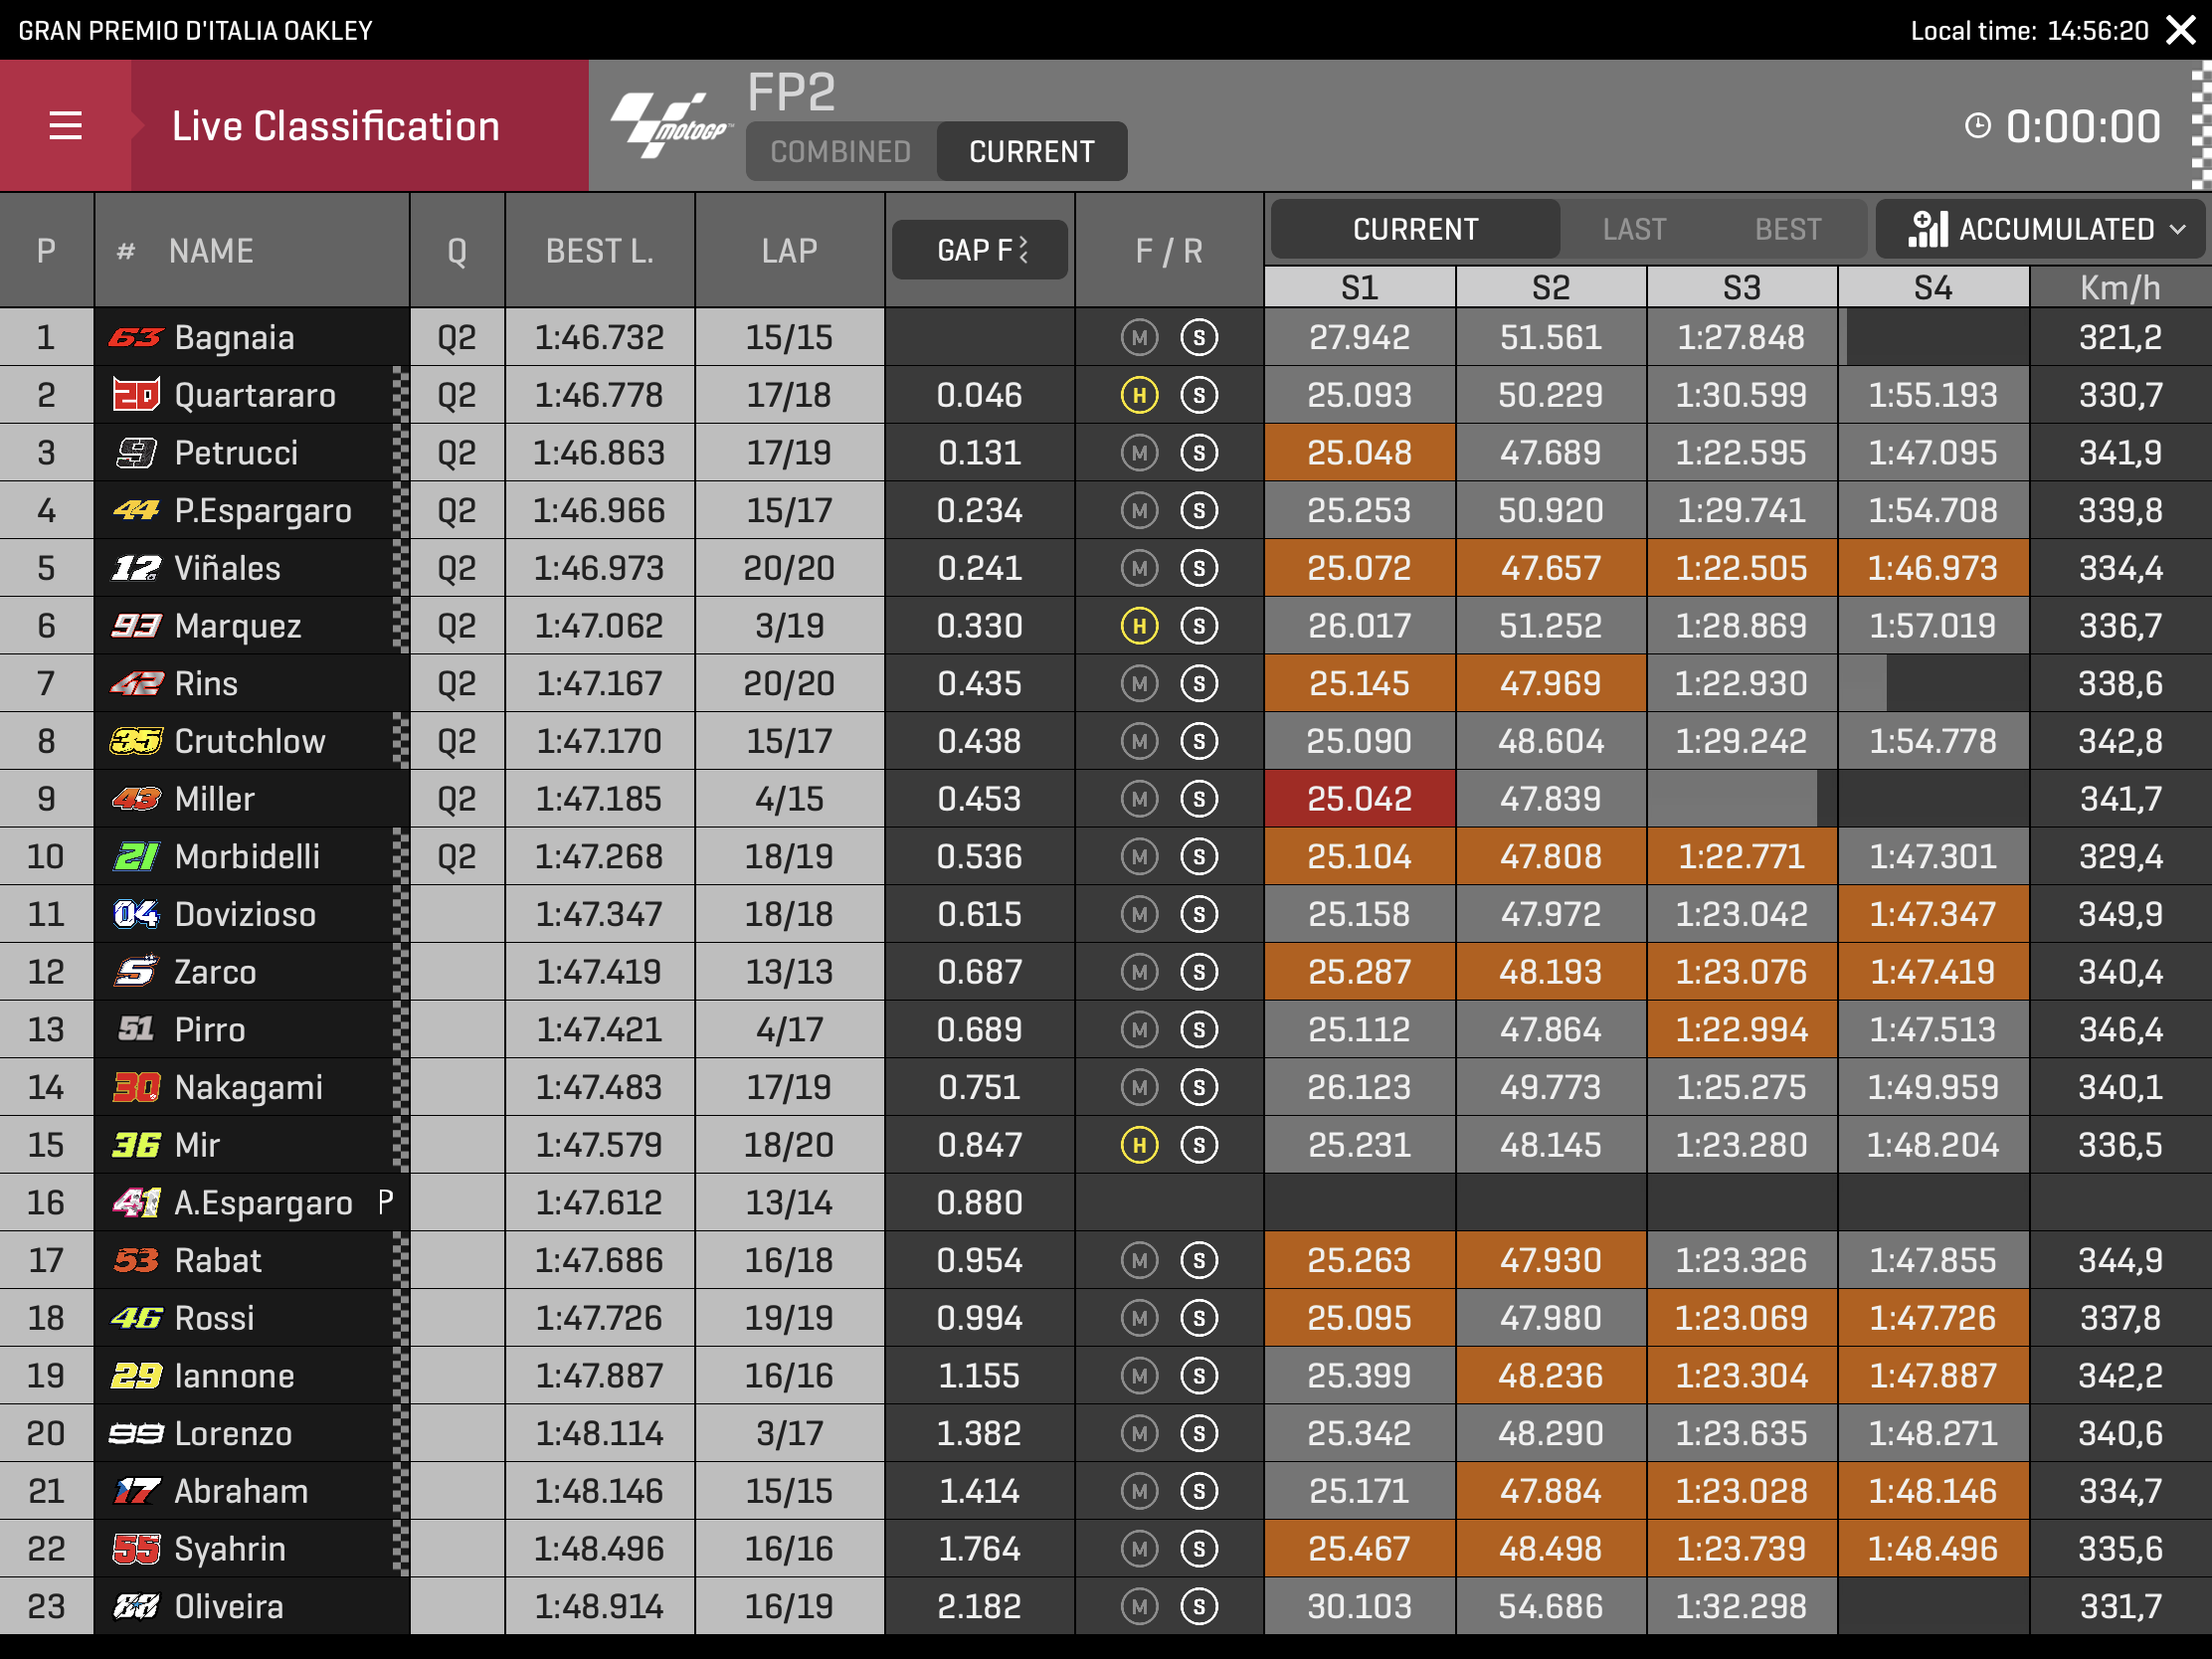Toggle the GAP F column mode

pyautogui.click(x=979, y=250)
